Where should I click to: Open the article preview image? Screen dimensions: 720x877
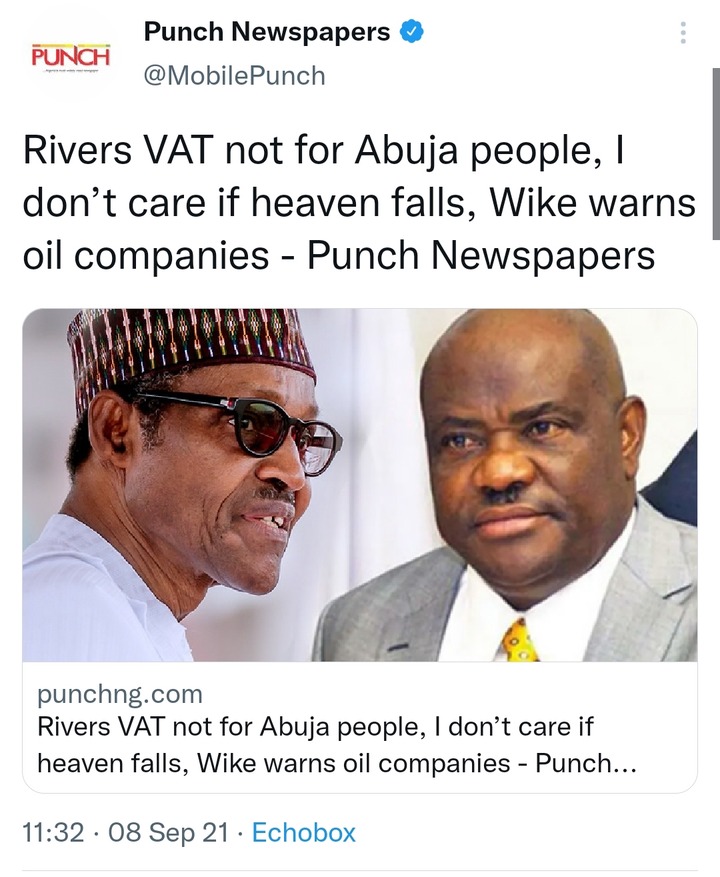pos(360,485)
